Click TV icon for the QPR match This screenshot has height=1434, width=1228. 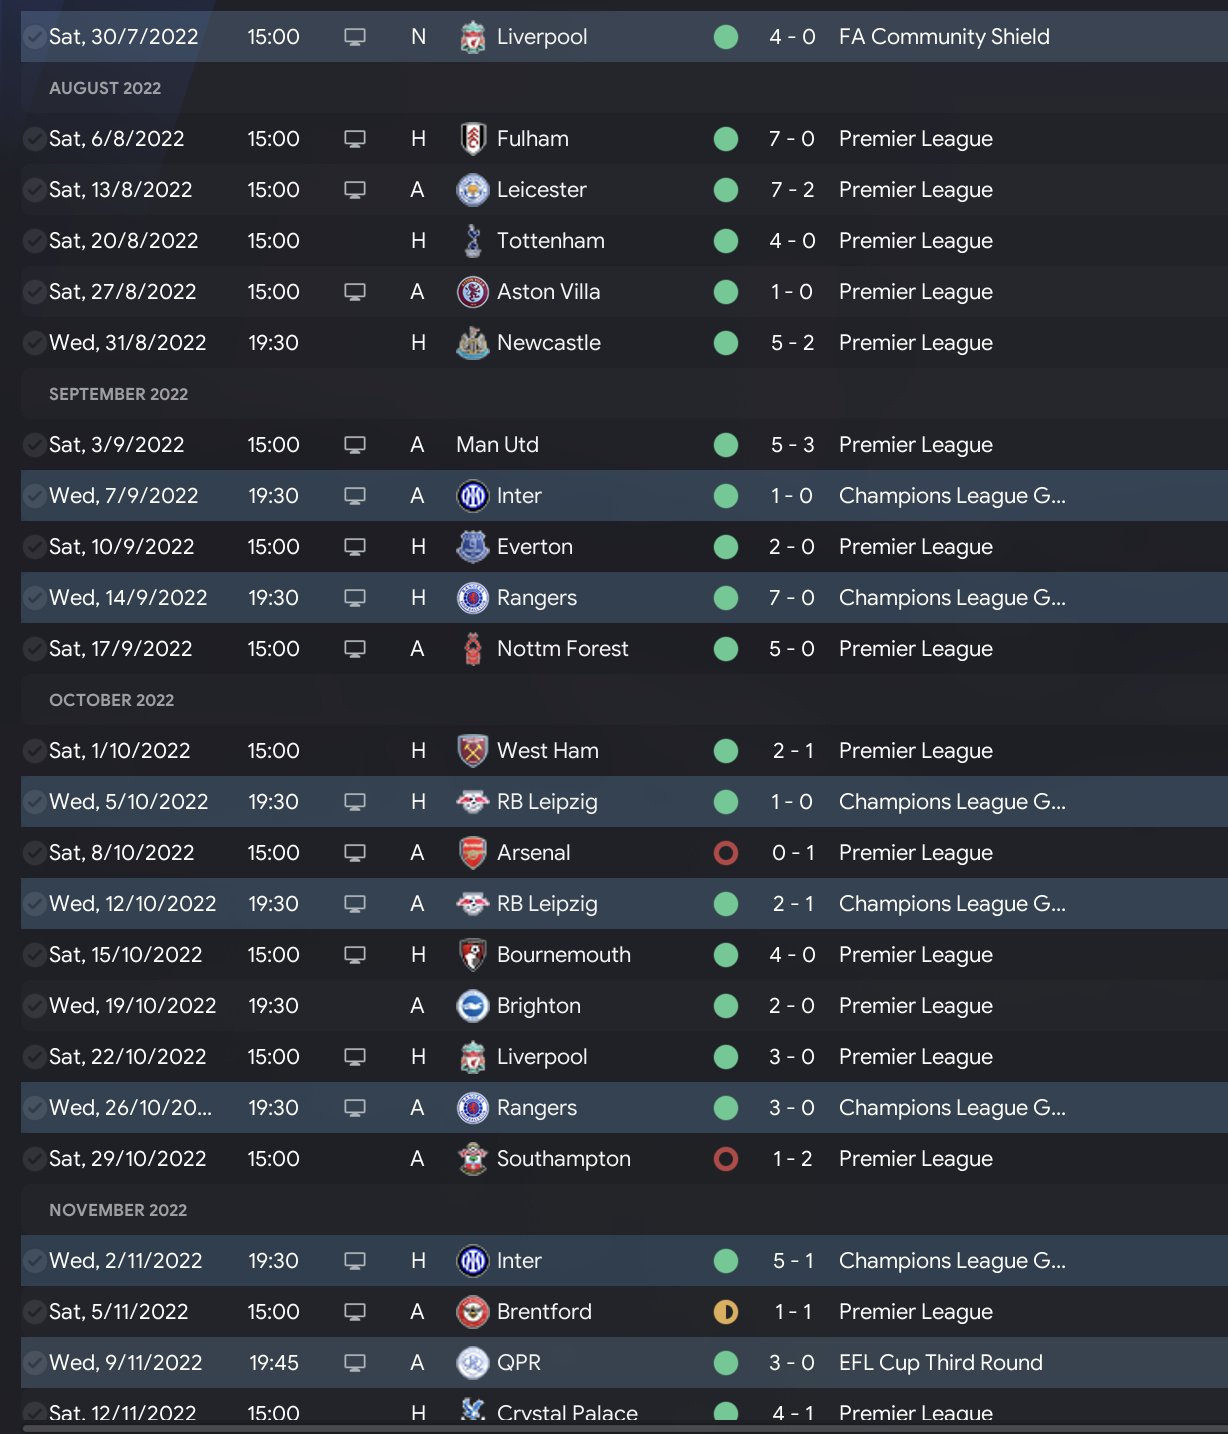(355, 1363)
